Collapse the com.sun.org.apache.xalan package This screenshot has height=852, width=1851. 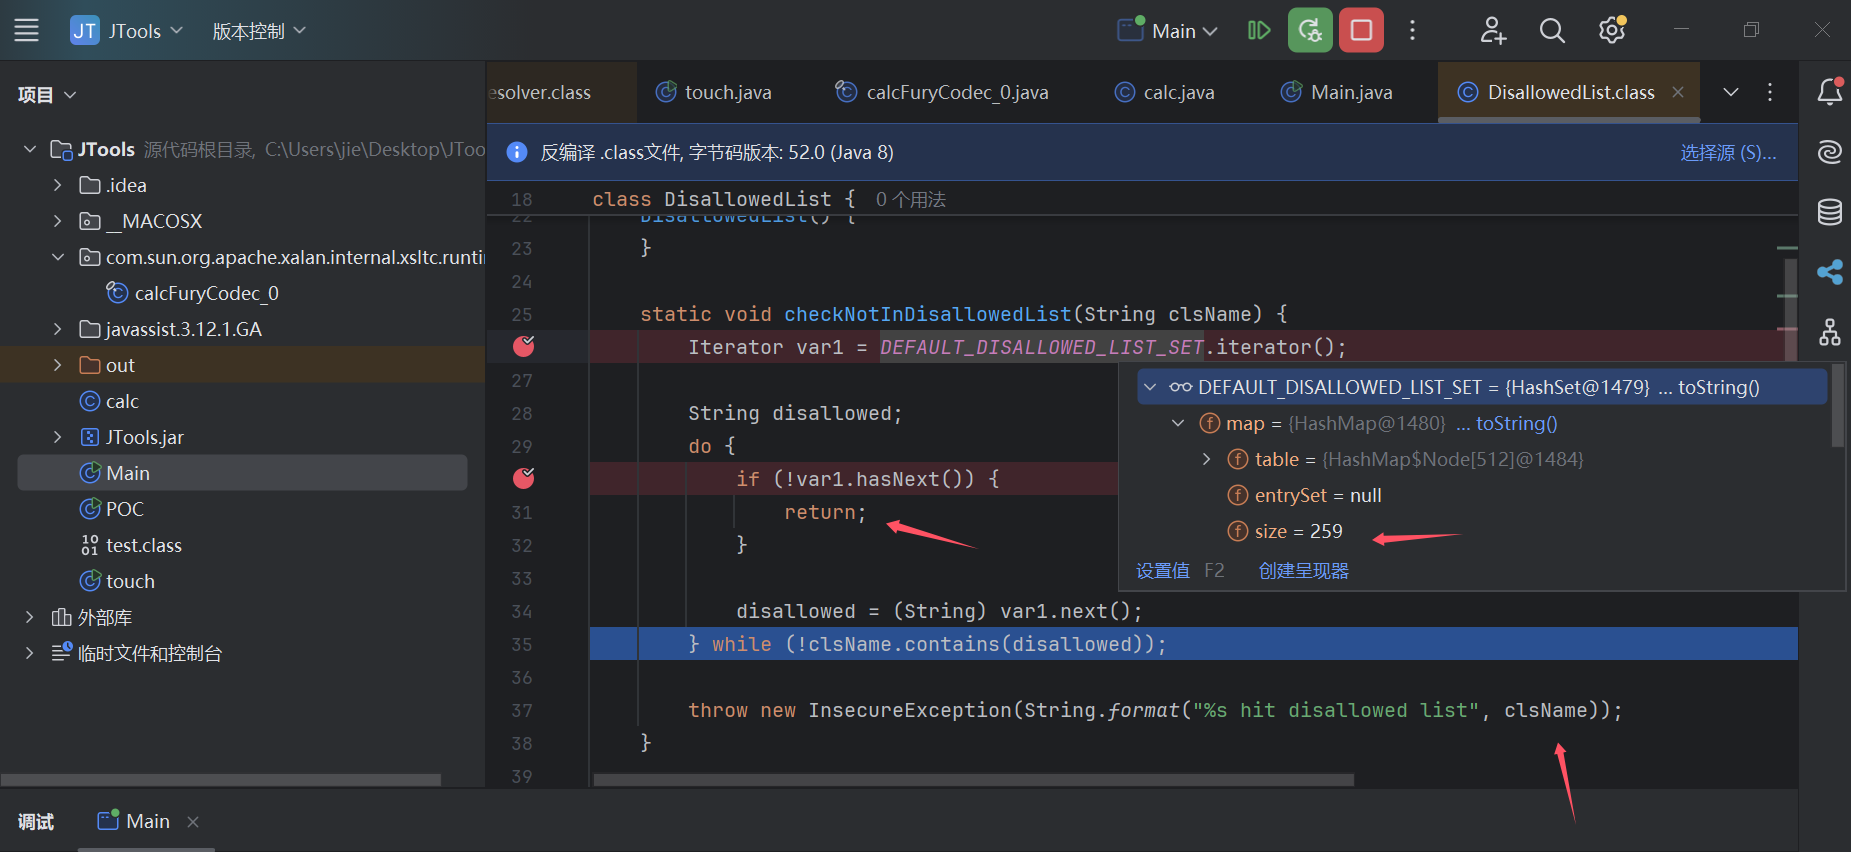58,257
